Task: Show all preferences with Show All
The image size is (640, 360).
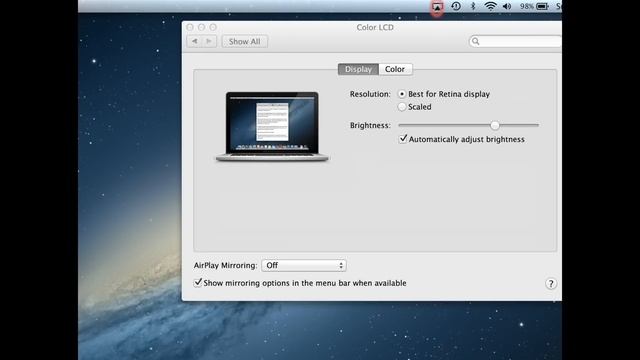Action: tap(244, 41)
